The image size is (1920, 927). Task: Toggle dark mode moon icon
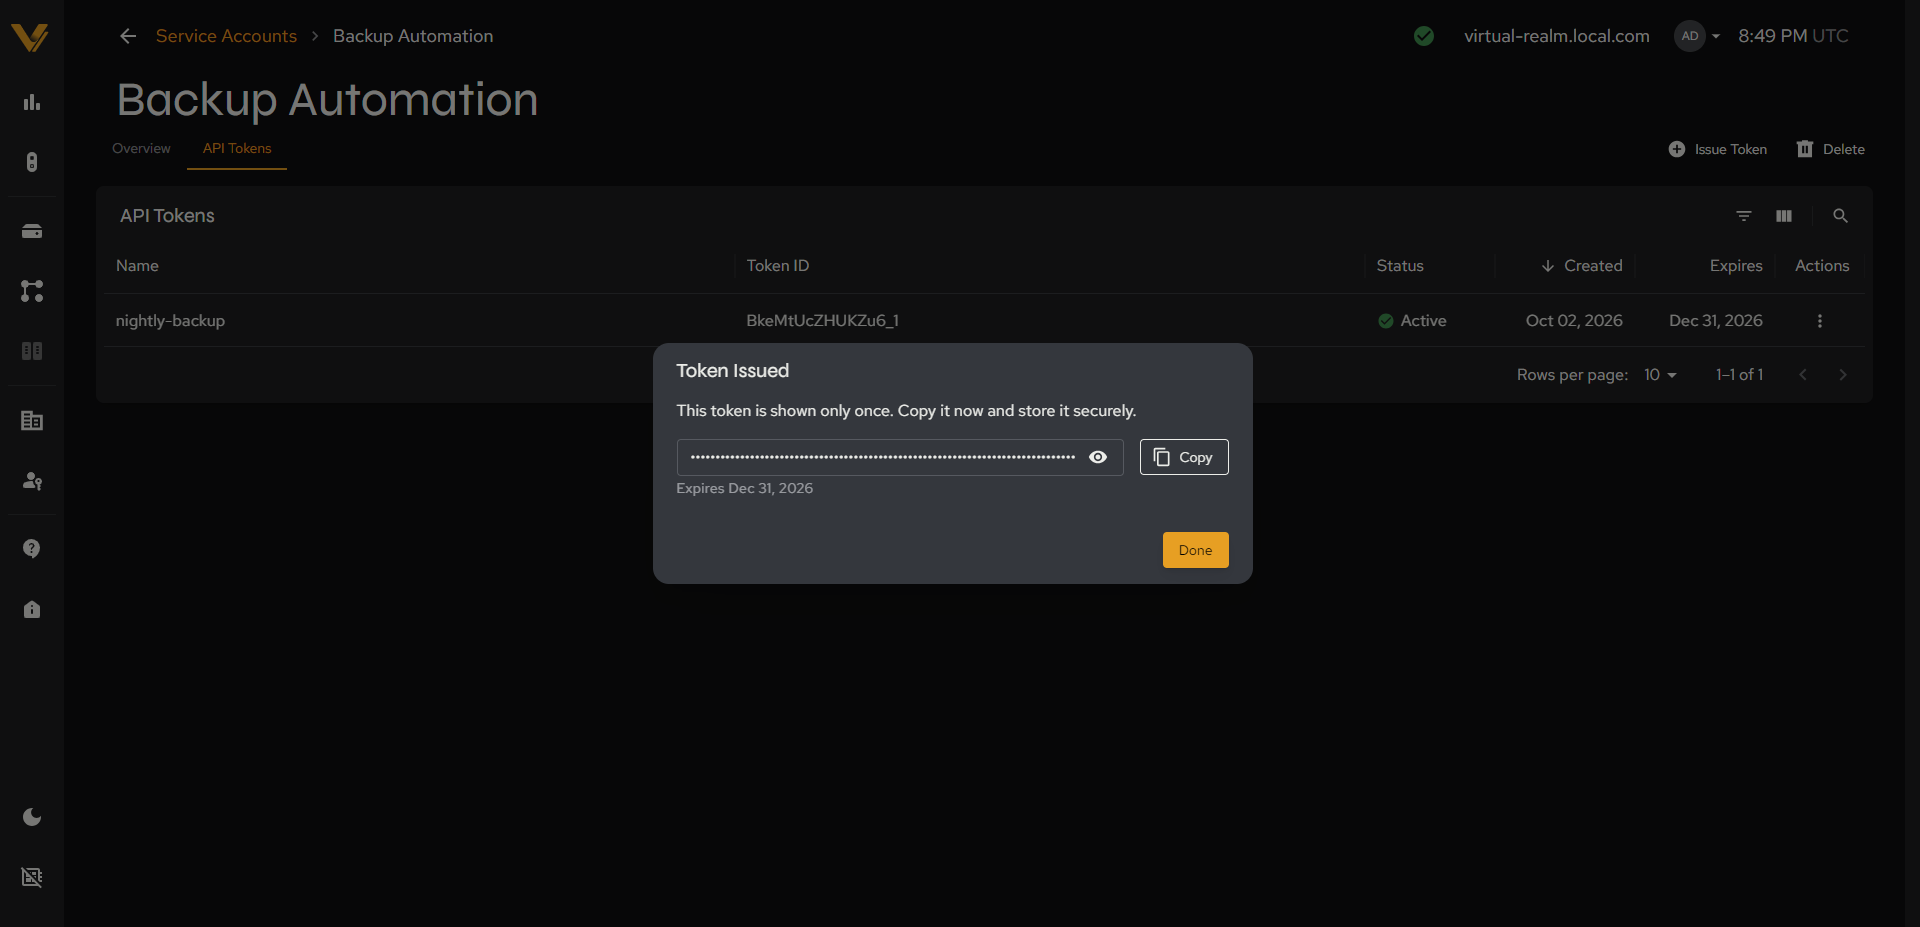pyautogui.click(x=32, y=817)
